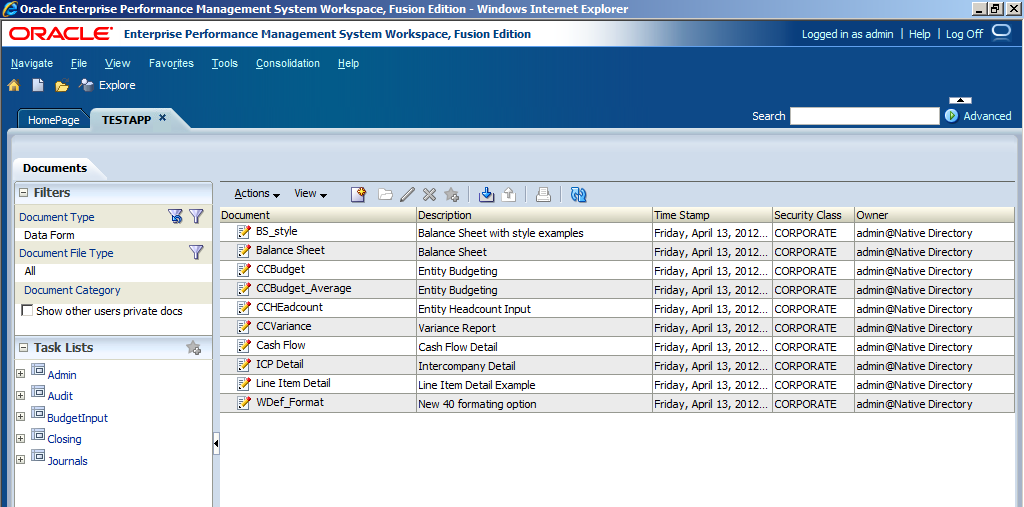Expand the Journals task list node
Viewport: 1024px width, 507px height.
(20, 460)
